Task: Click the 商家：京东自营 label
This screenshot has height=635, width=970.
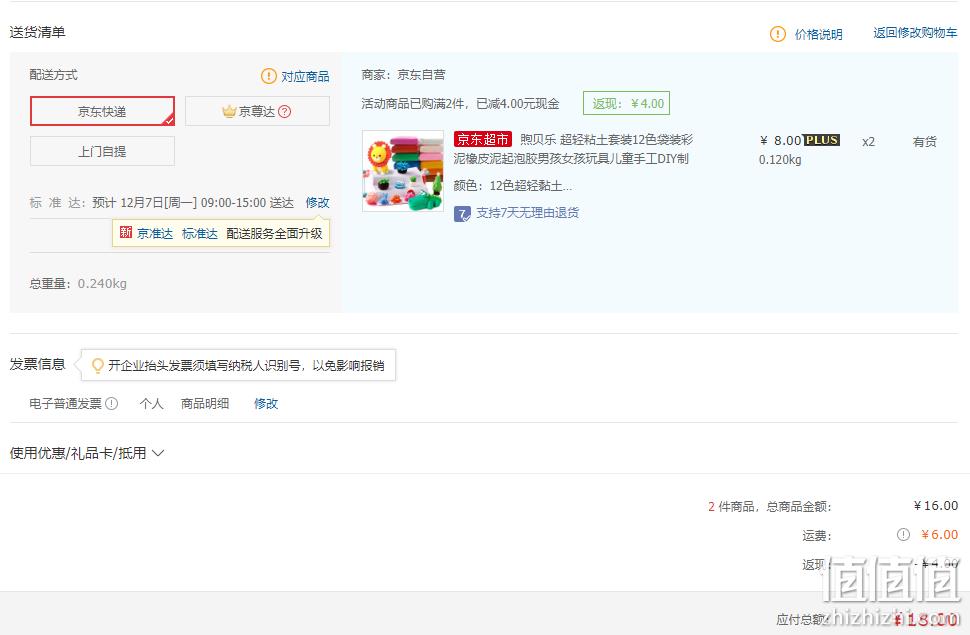Action: click(x=403, y=75)
